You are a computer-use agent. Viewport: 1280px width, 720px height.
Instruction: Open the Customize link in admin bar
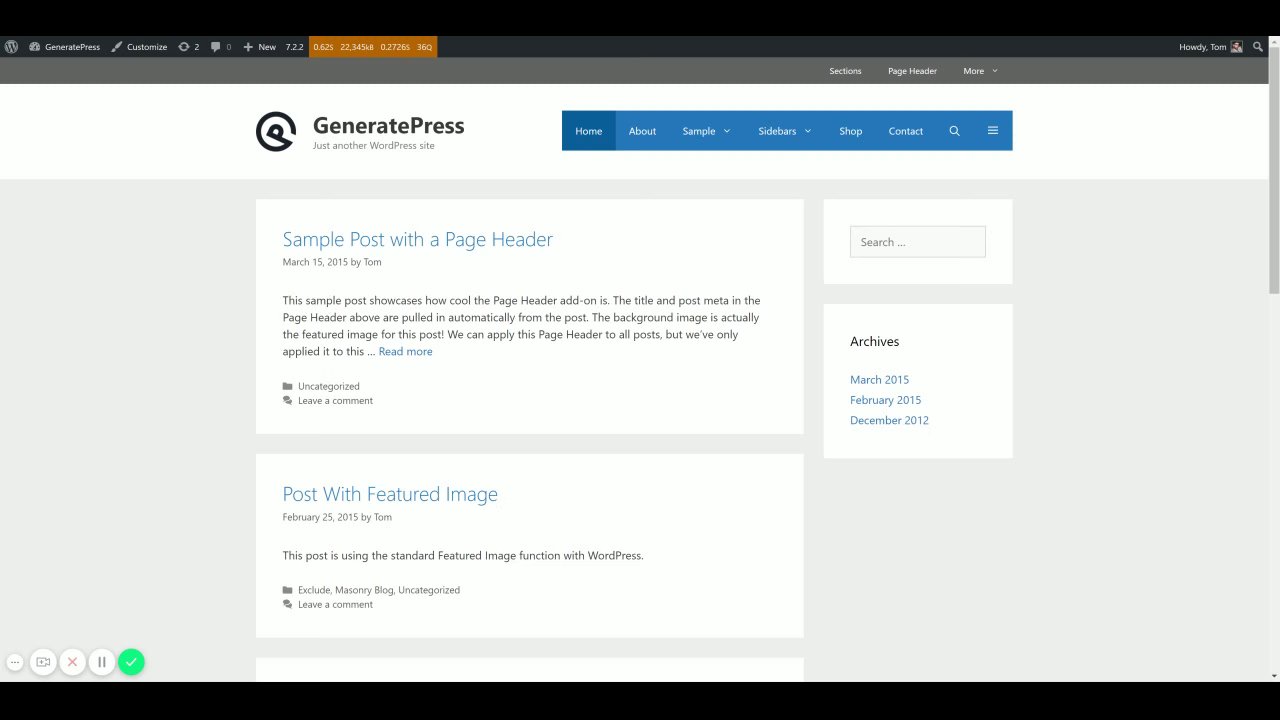tap(139, 47)
